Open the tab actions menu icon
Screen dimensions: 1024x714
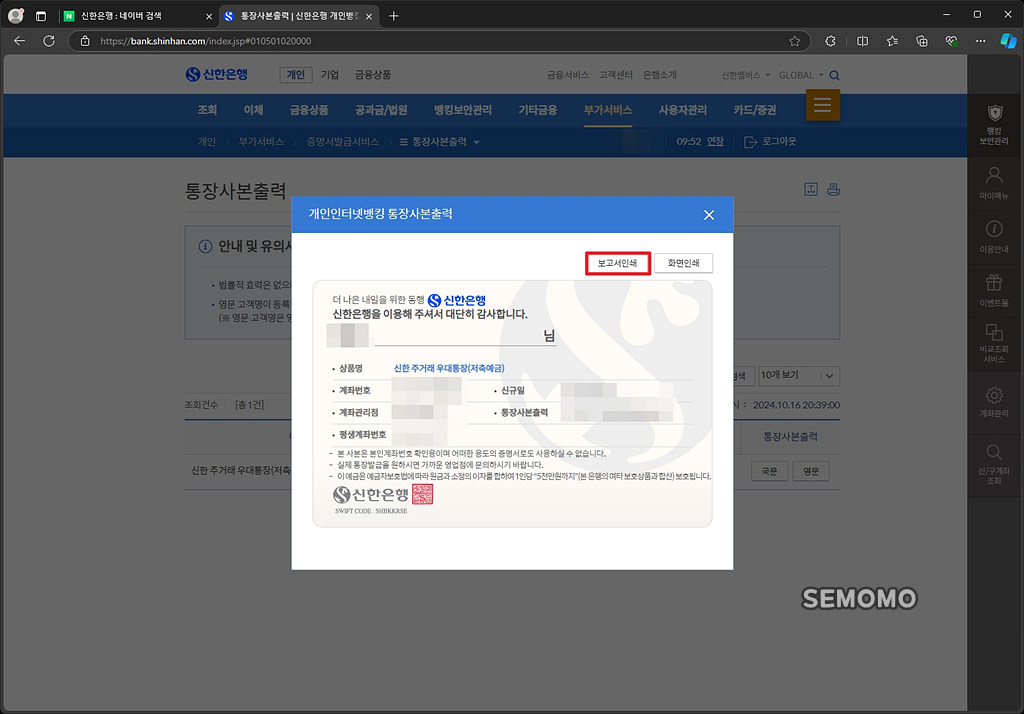(40, 16)
